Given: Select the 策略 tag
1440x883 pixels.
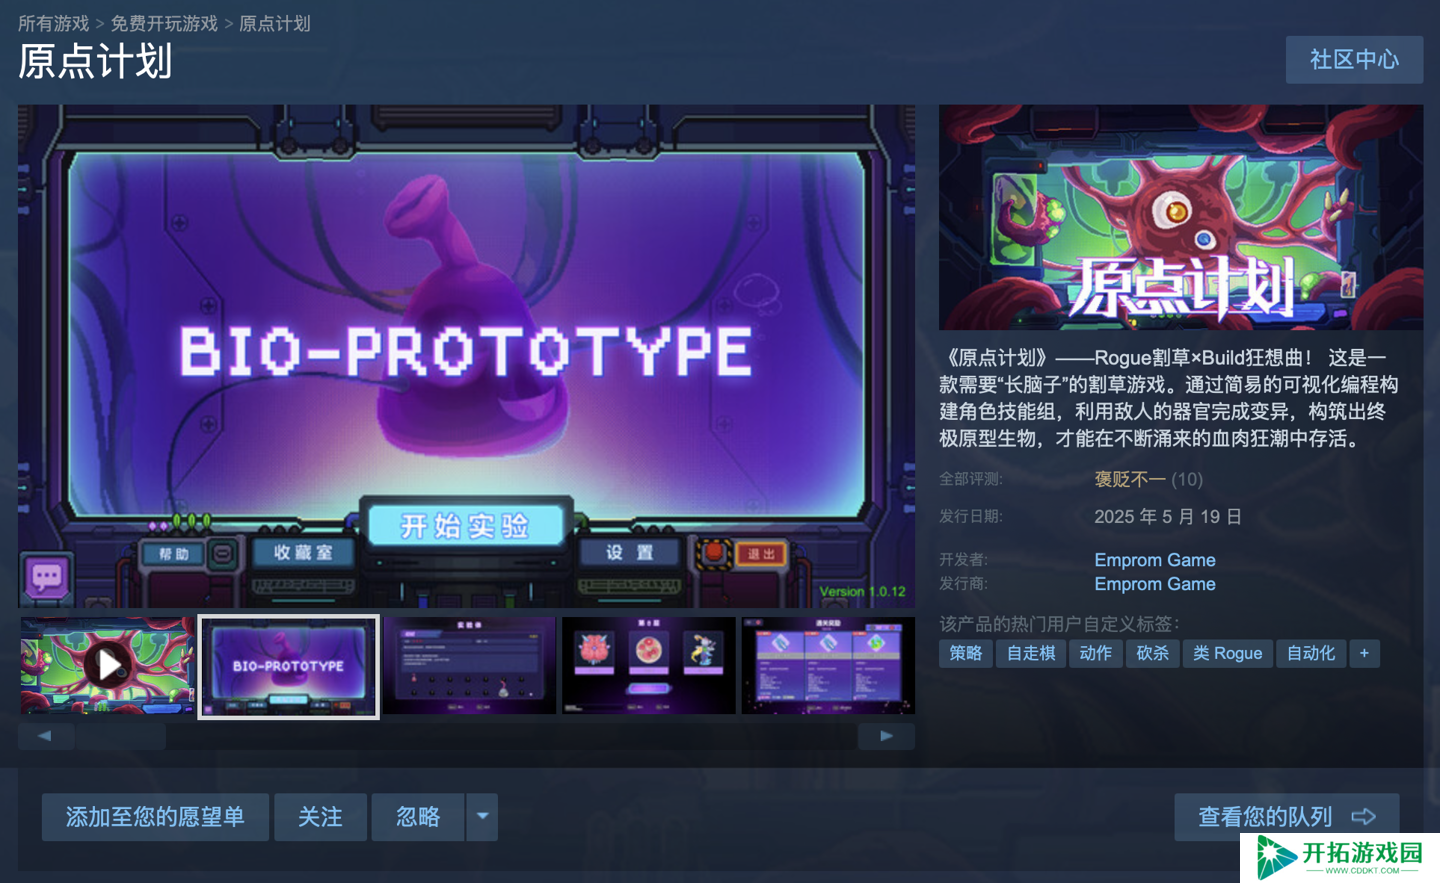Looking at the screenshot, I should click(x=966, y=653).
